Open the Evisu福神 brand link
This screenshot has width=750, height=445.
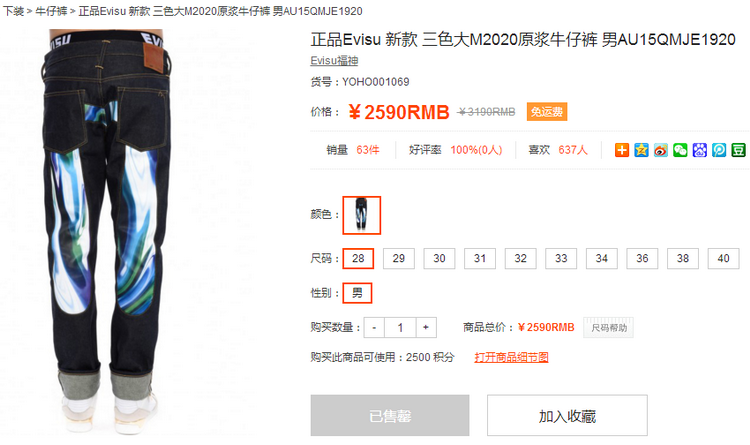pos(334,61)
